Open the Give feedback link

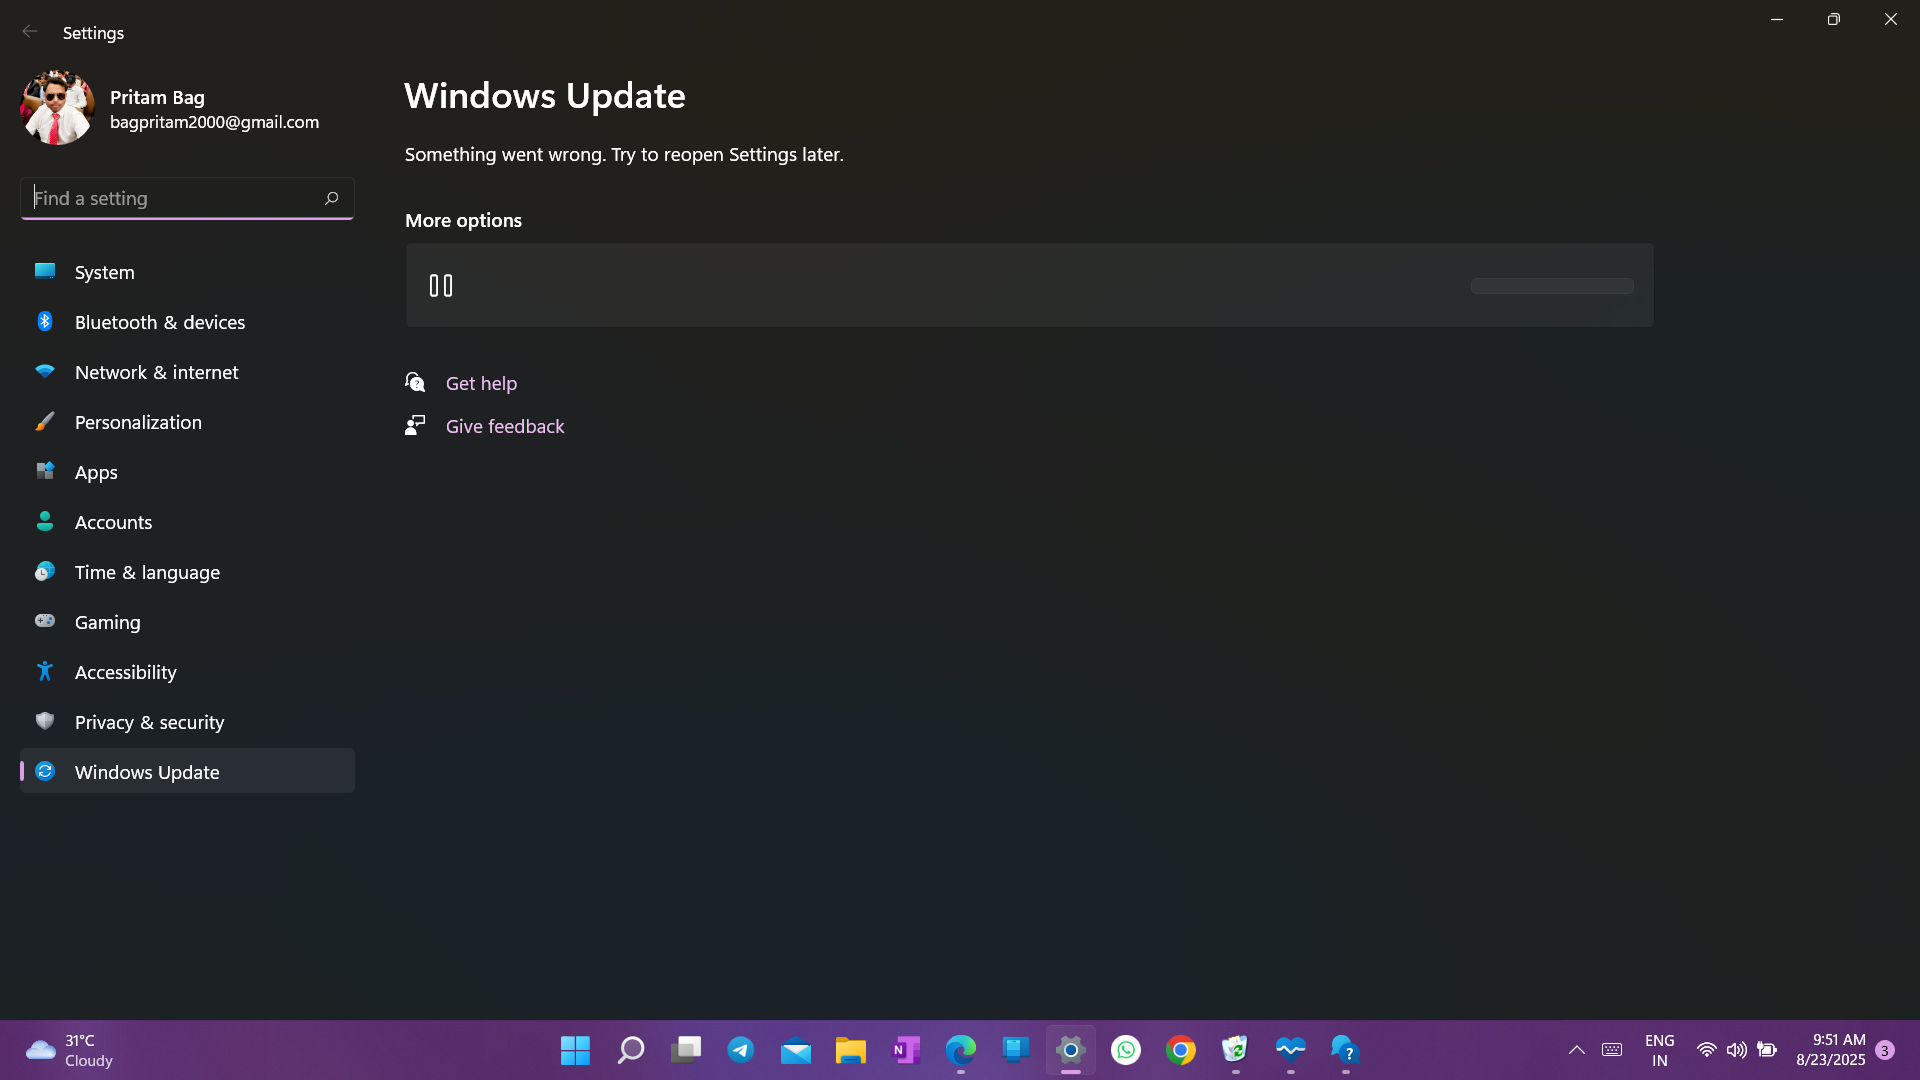point(505,426)
